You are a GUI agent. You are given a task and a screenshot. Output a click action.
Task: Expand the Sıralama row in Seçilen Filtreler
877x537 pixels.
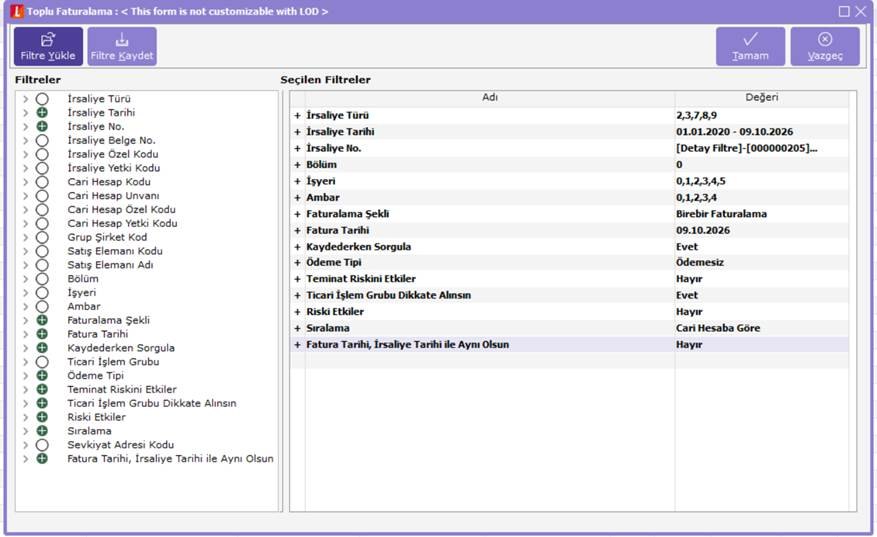(x=298, y=328)
